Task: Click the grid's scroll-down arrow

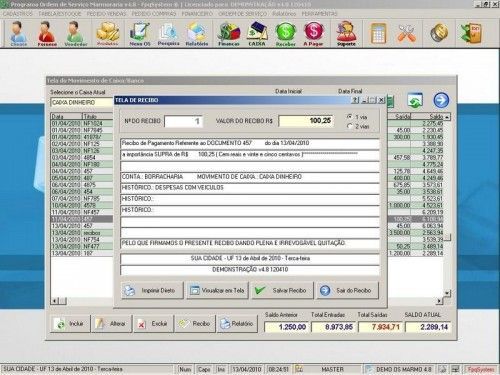Action: [447, 293]
